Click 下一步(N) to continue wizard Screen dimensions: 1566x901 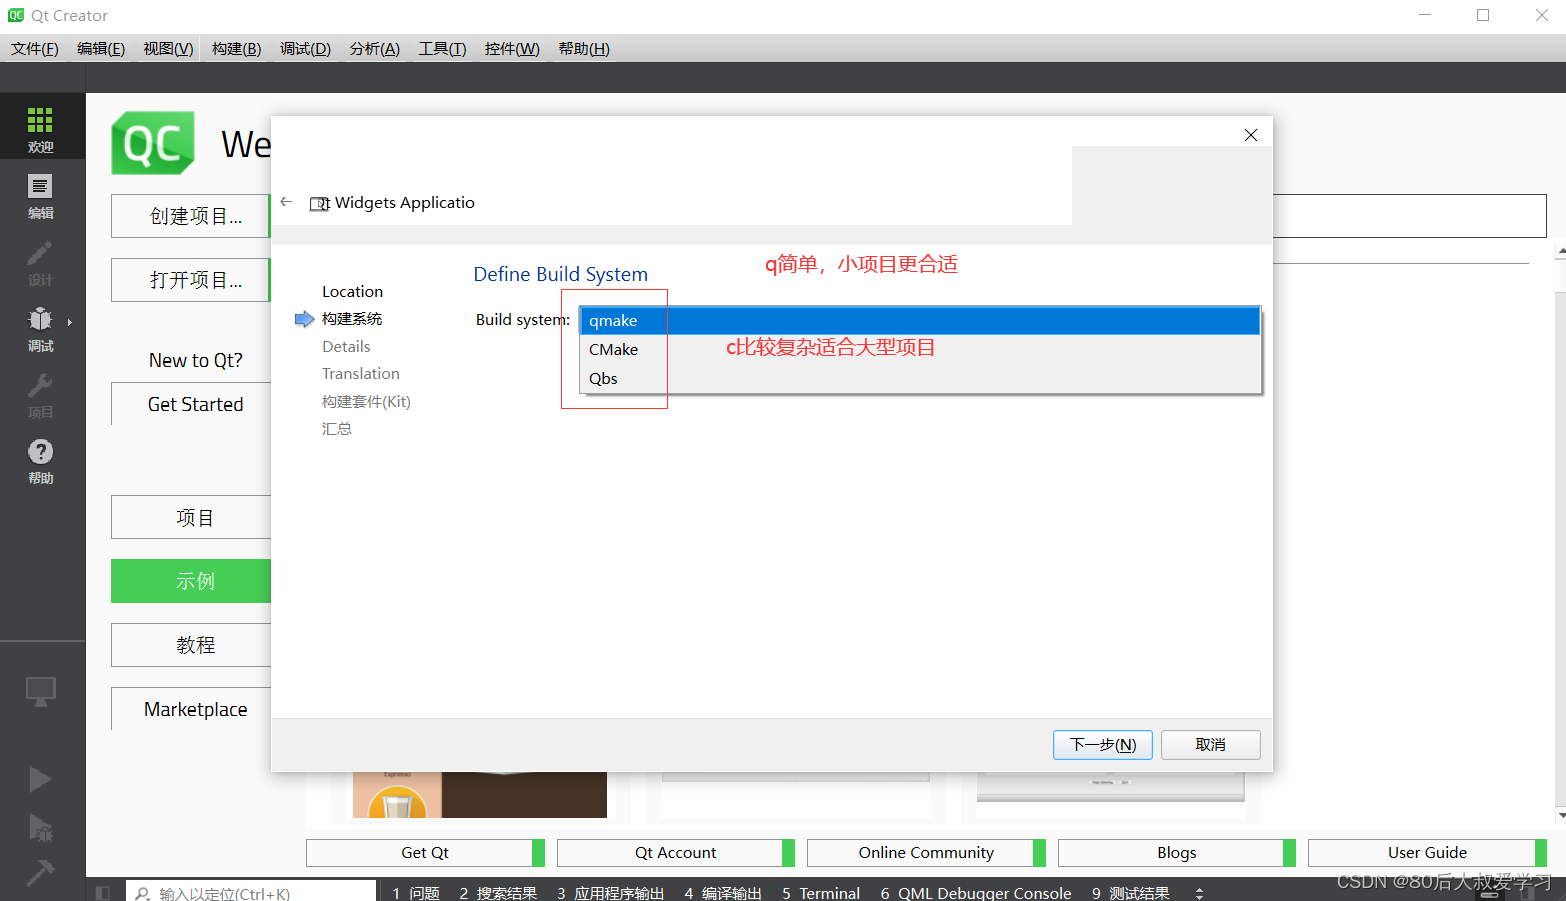pos(1103,745)
